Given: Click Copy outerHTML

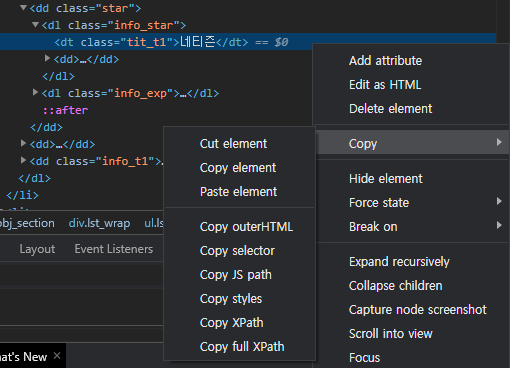Looking at the screenshot, I should (x=246, y=227).
